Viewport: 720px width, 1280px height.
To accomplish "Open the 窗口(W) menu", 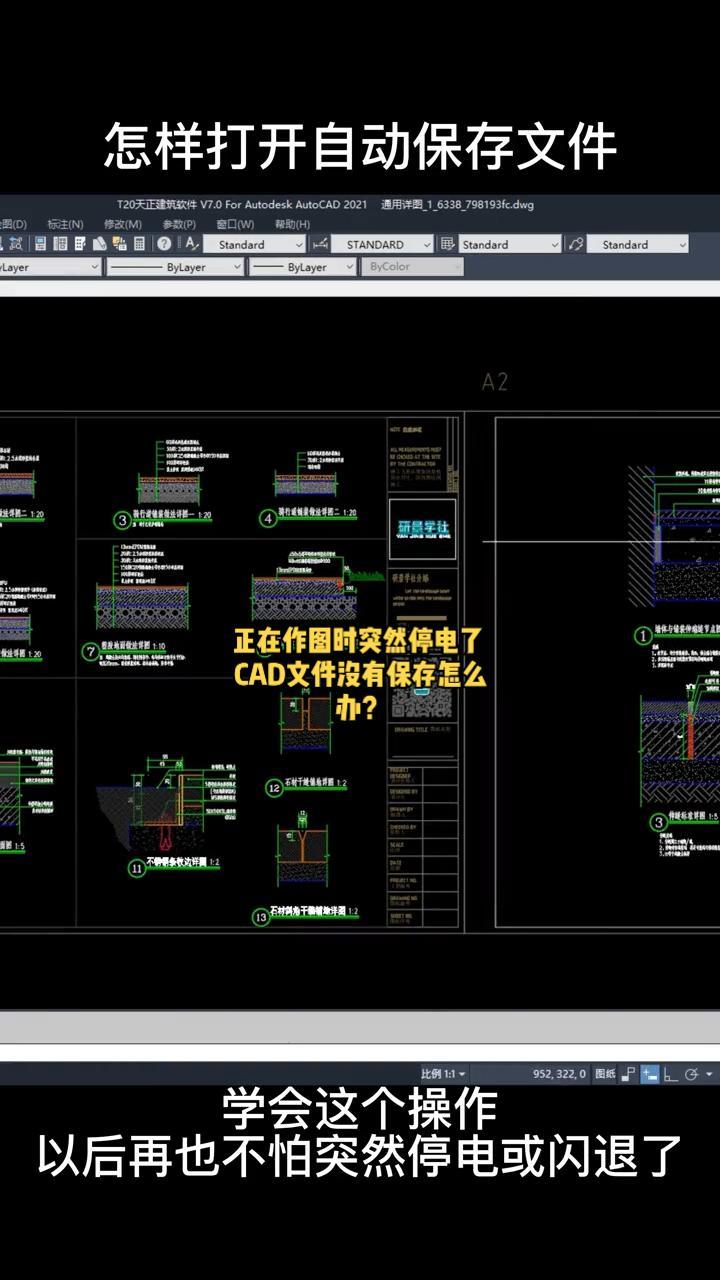I will coord(235,224).
